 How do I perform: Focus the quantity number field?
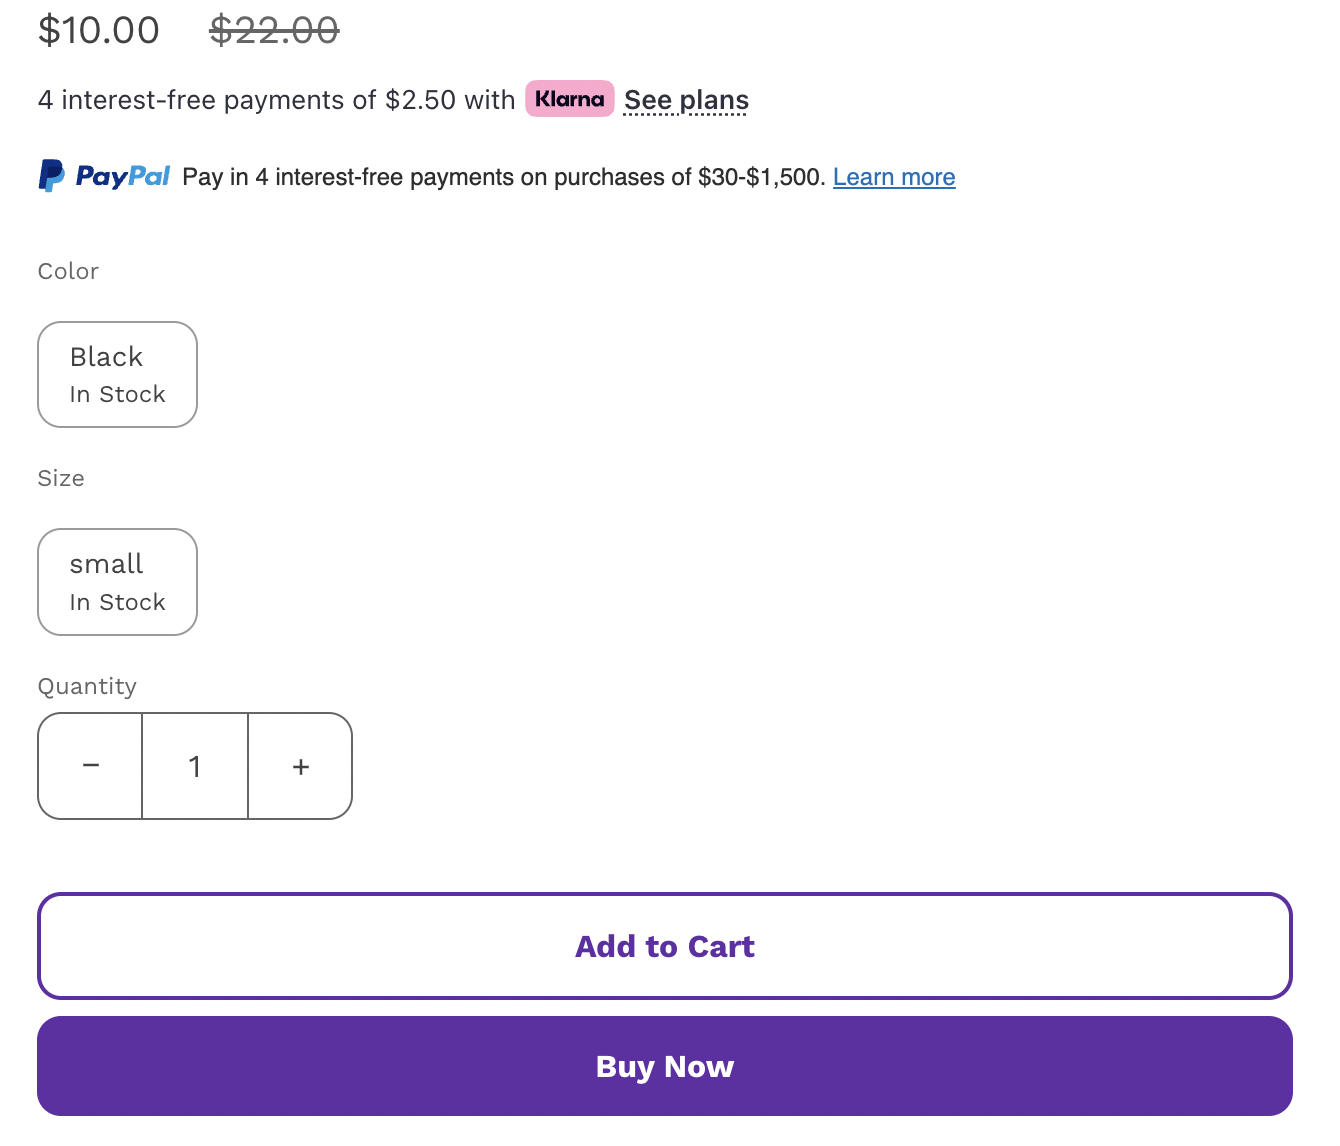[x=195, y=766]
